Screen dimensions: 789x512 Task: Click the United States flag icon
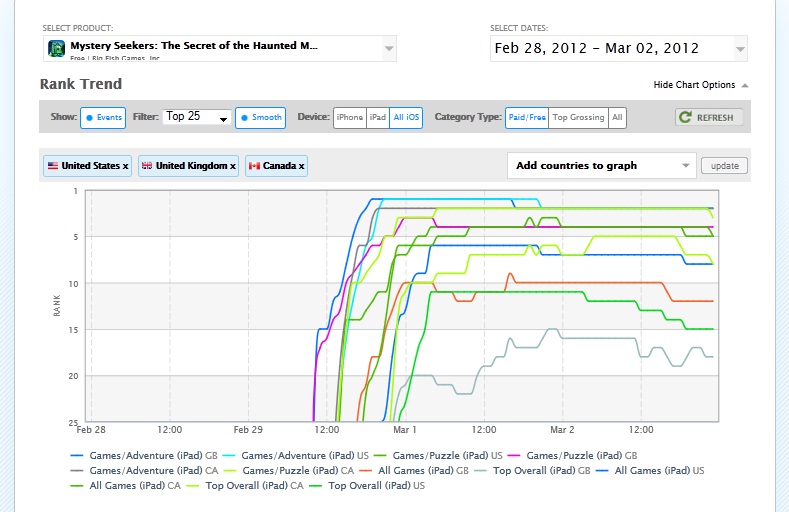pos(52,166)
